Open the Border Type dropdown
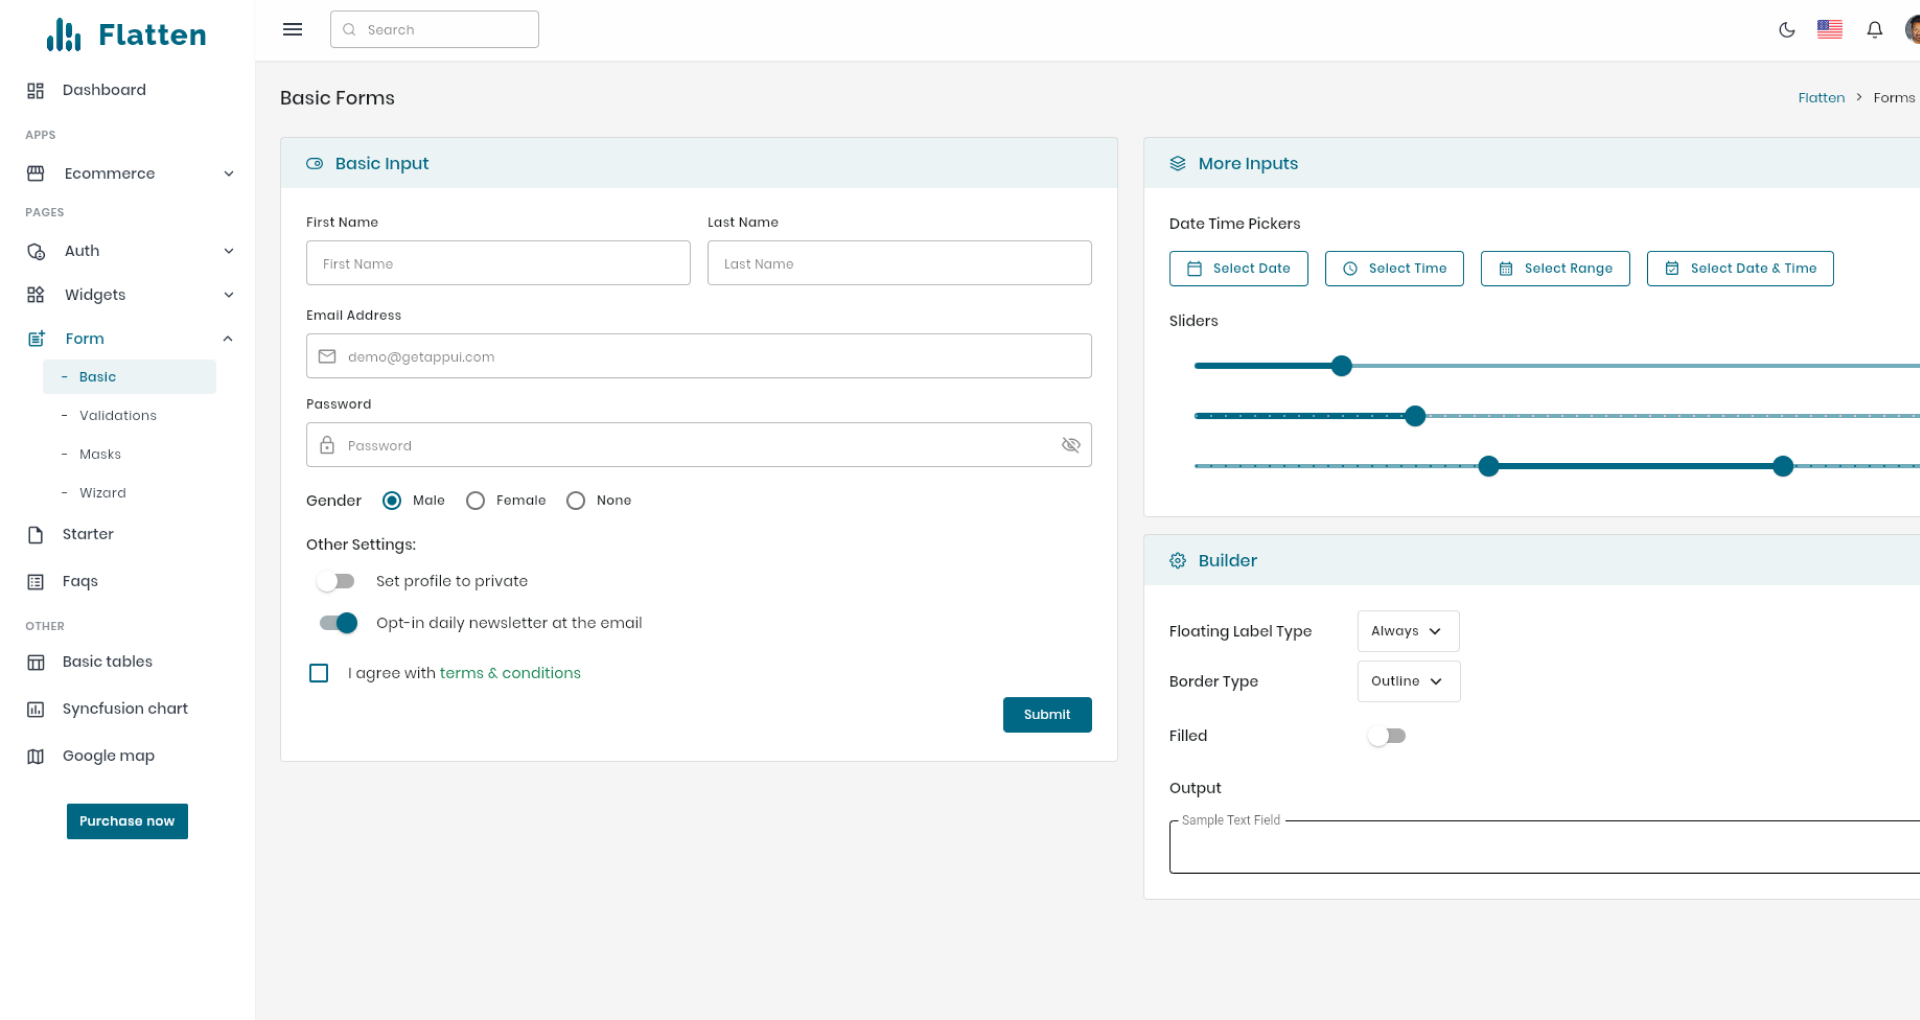The image size is (1920, 1020). tap(1408, 681)
